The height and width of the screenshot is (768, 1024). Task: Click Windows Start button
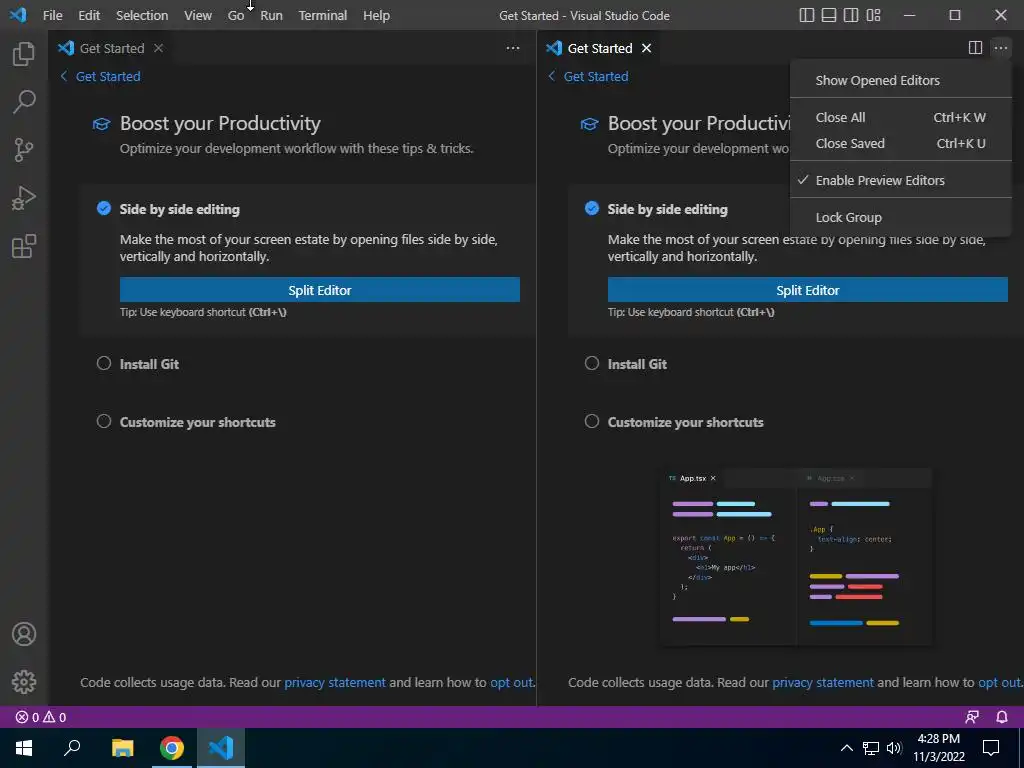pyautogui.click(x=24, y=748)
